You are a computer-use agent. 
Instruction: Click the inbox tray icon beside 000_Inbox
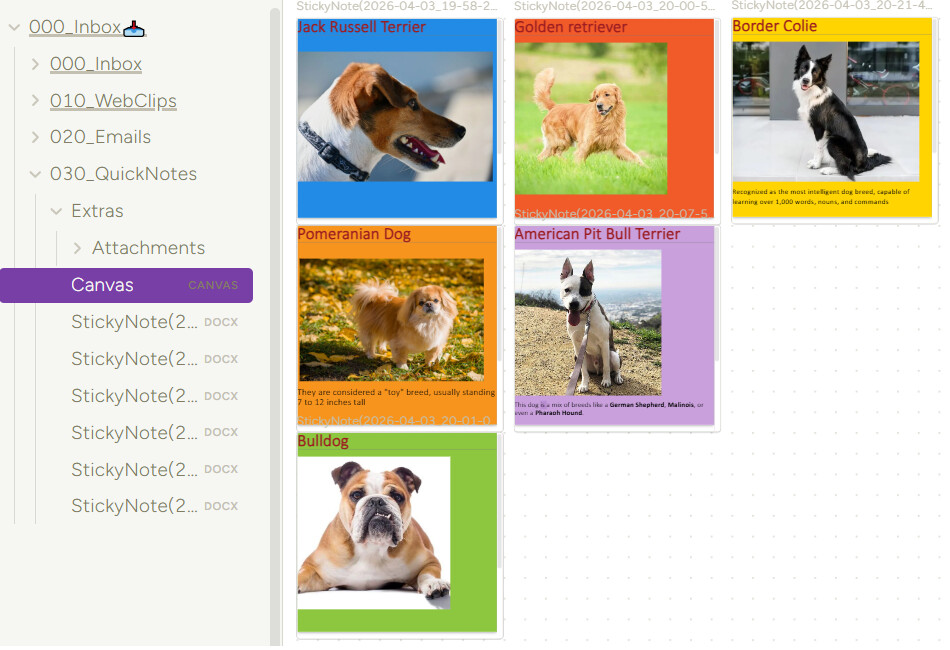pos(134,28)
